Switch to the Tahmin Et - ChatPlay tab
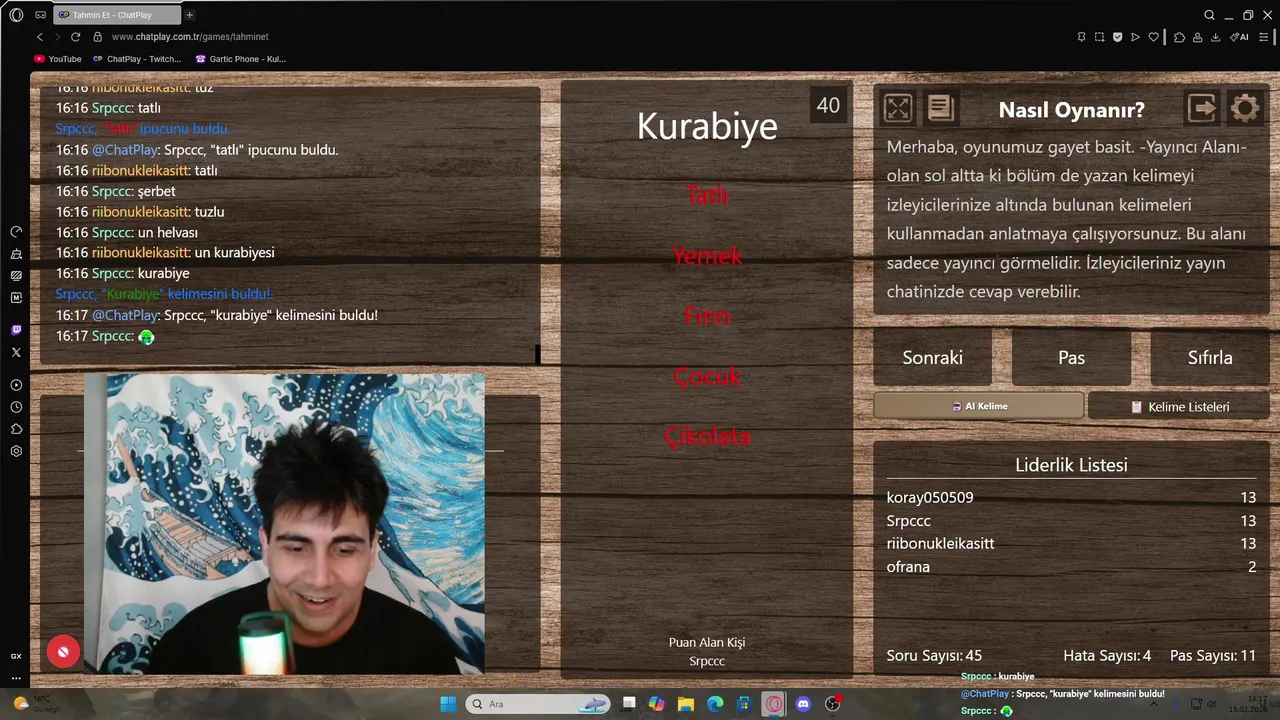 point(116,15)
